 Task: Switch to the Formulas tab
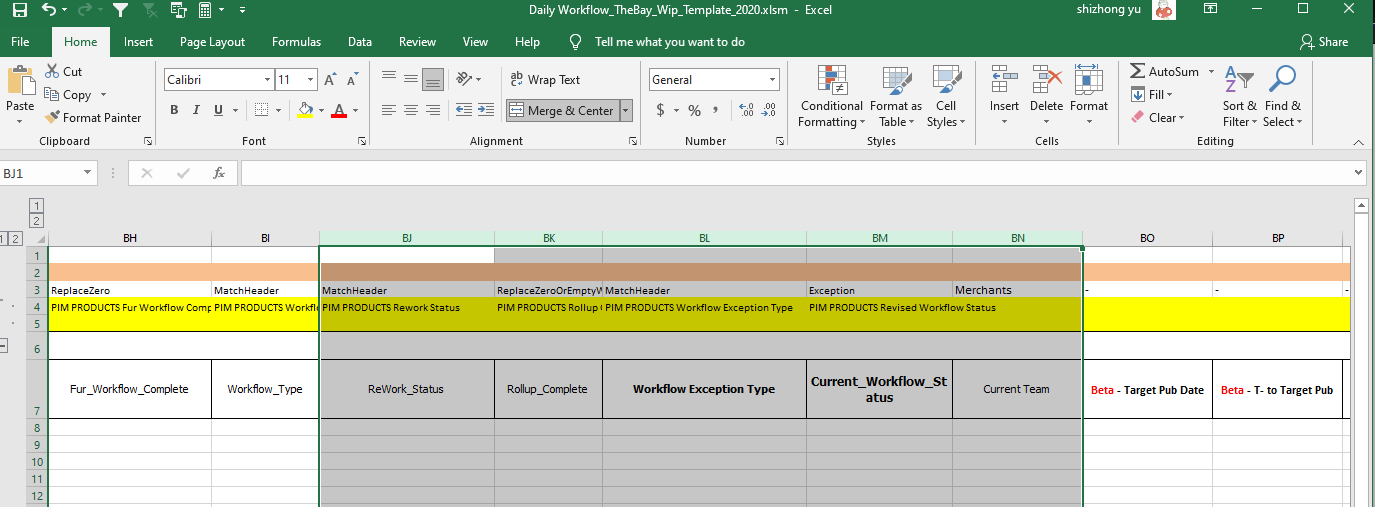296,42
